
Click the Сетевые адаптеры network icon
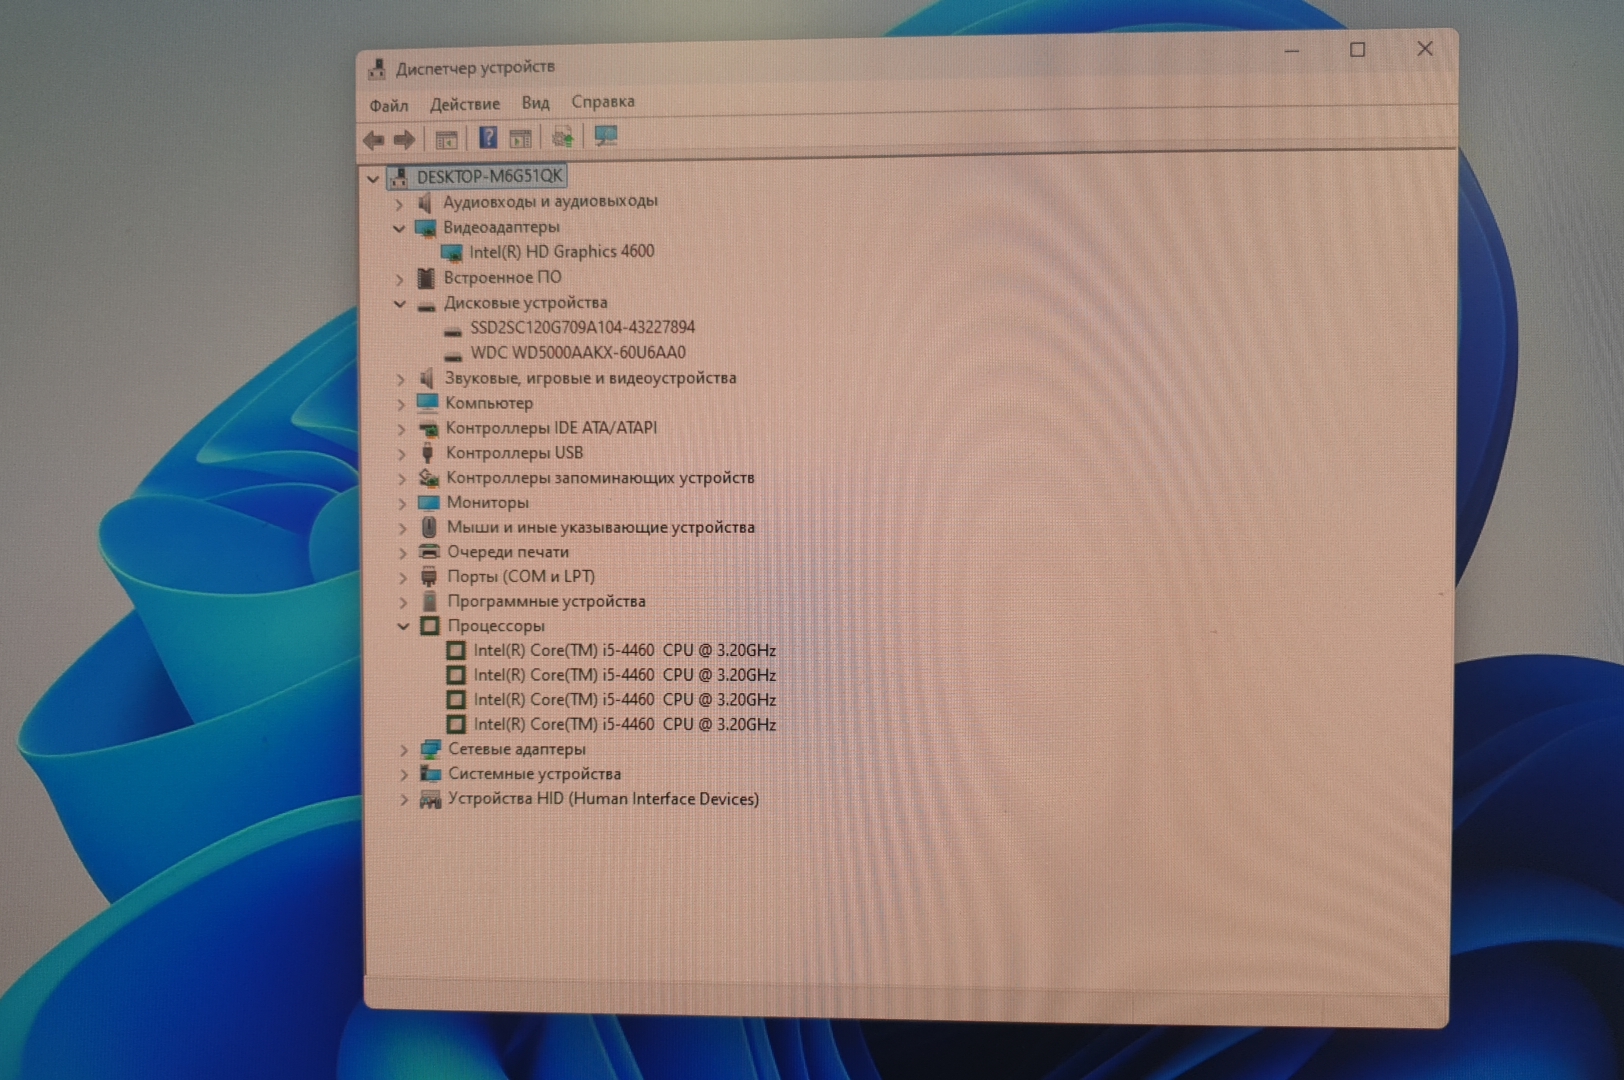[x=431, y=749]
